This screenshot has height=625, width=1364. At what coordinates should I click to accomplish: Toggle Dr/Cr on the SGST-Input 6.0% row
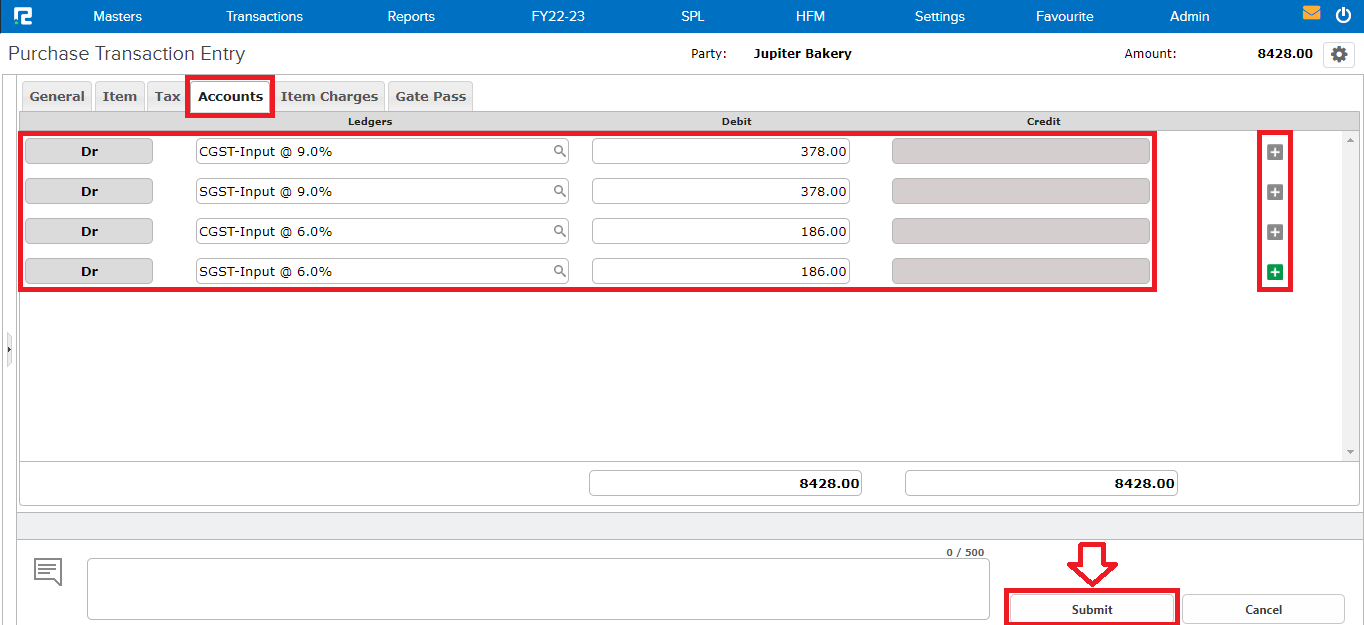(x=88, y=270)
